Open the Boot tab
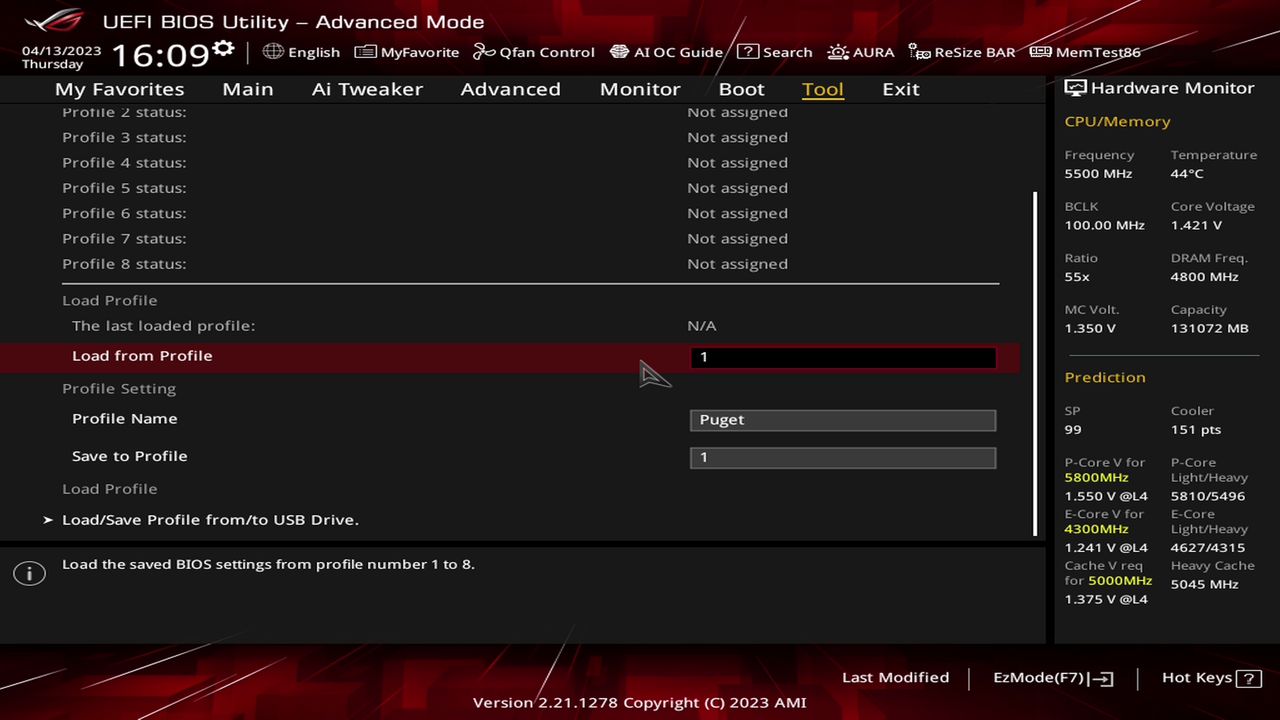The image size is (1280, 720). [741, 89]
